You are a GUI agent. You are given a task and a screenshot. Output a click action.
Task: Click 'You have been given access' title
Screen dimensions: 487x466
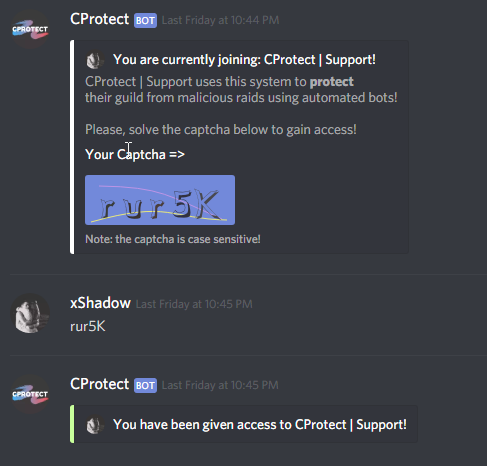pyautogui.click(x=260, y=425)
